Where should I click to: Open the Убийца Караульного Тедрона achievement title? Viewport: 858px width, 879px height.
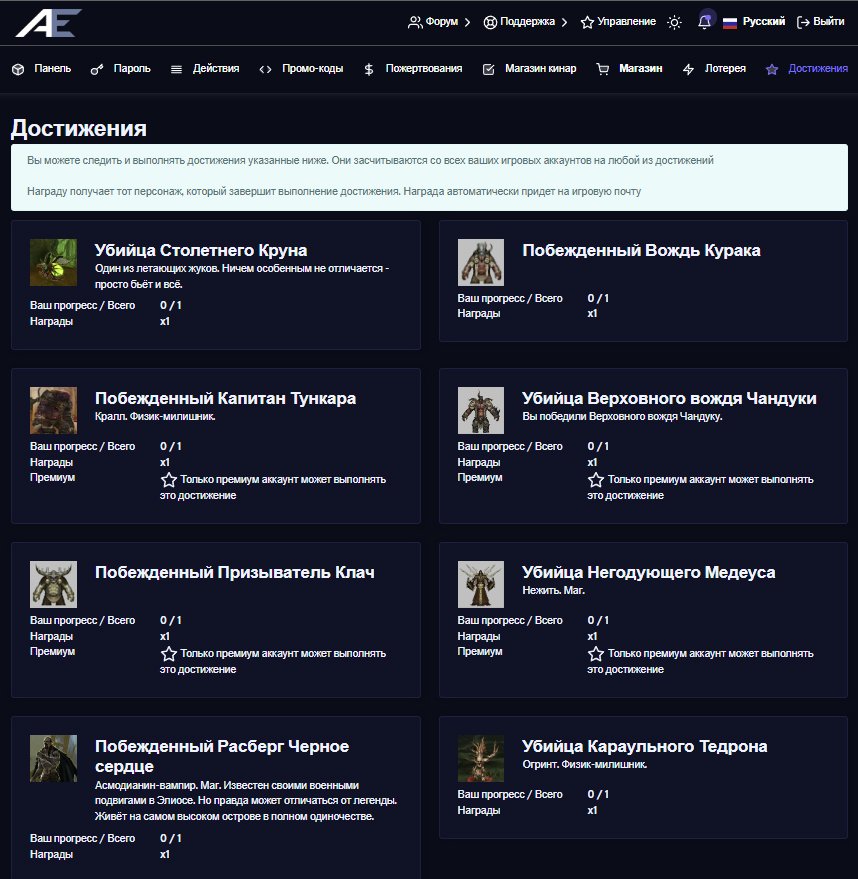[x=644, y=746]
